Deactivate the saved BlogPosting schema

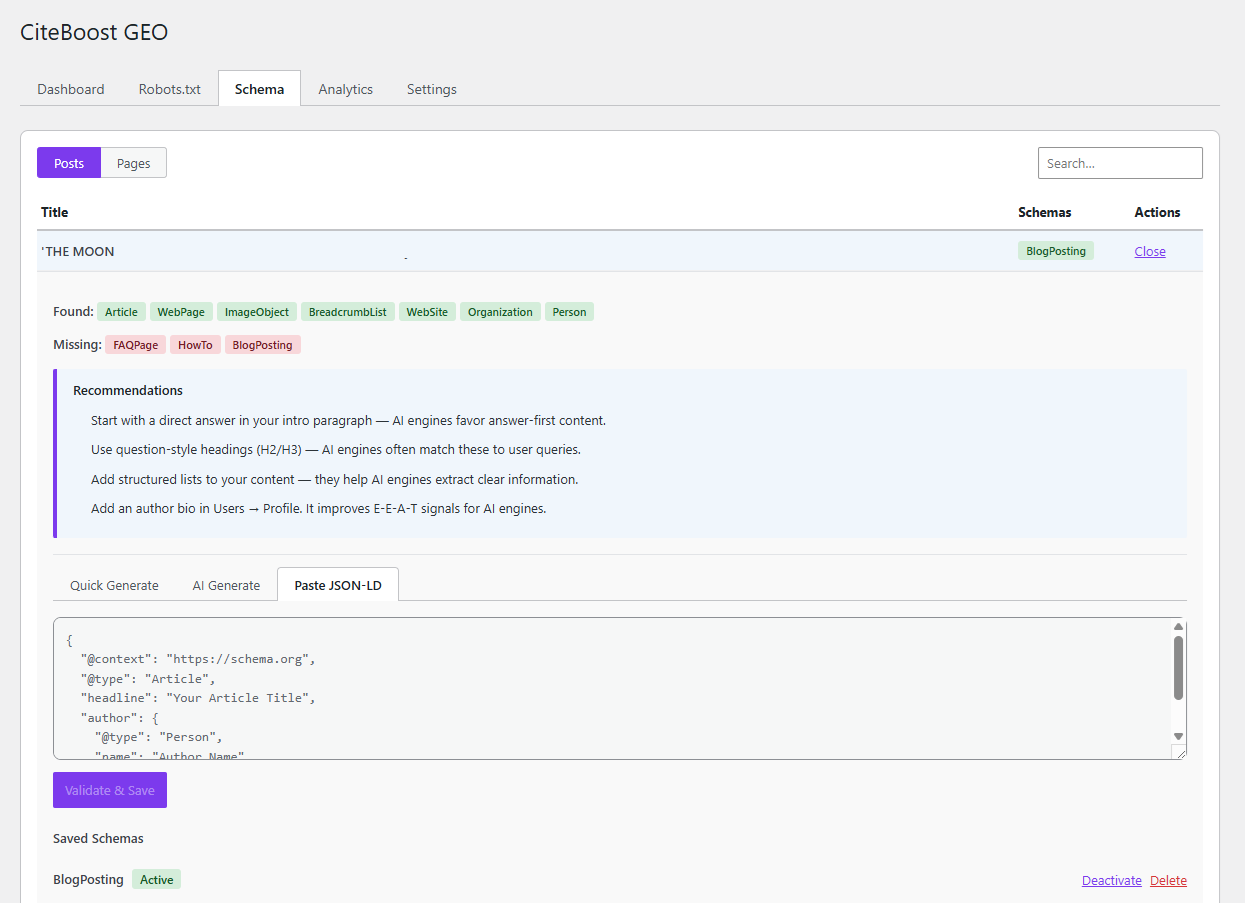1111,880
